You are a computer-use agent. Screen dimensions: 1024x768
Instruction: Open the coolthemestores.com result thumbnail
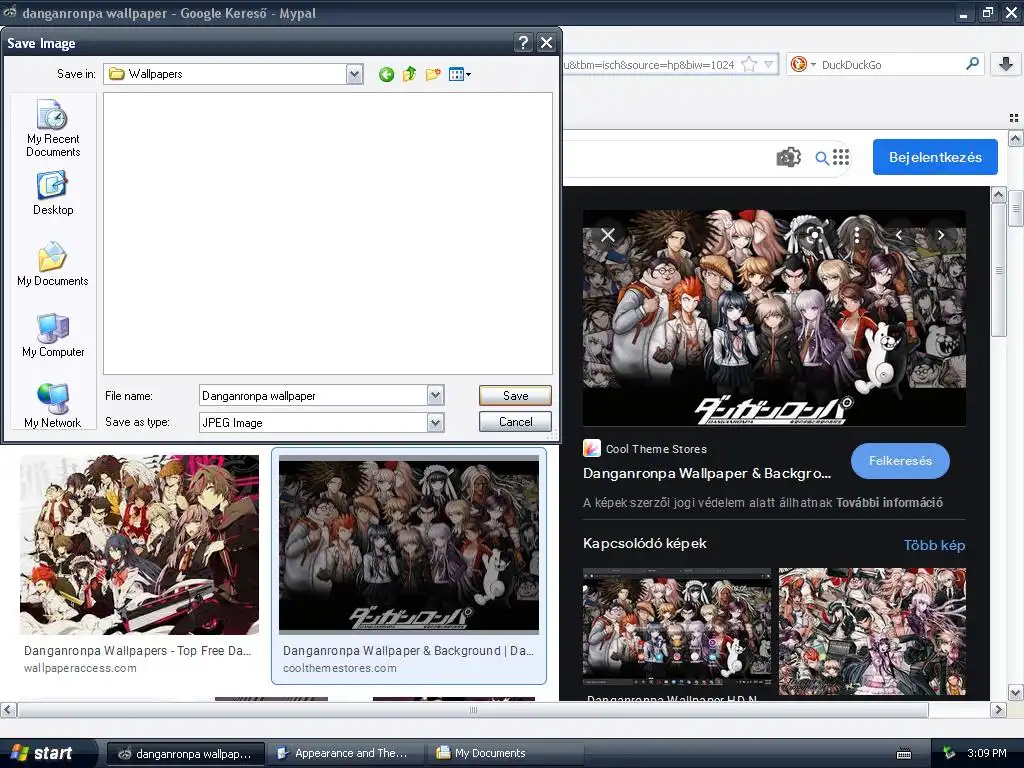click(x=409, y=545)
